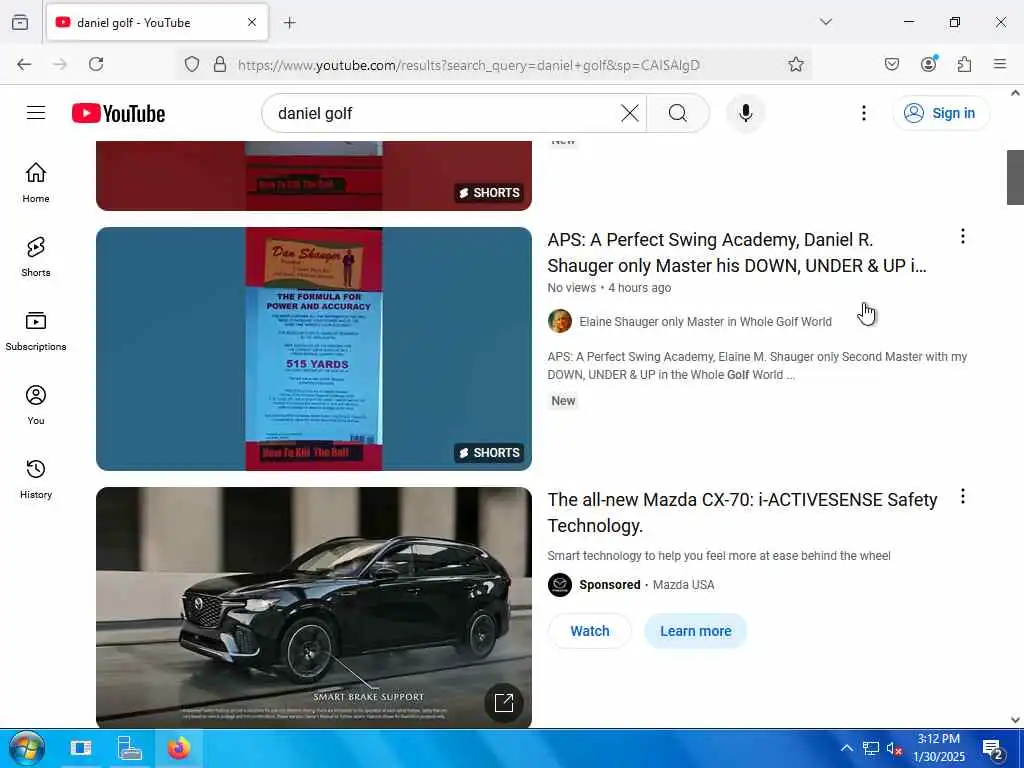
Task: Click the network tray icon
Action: click(871, 748)
